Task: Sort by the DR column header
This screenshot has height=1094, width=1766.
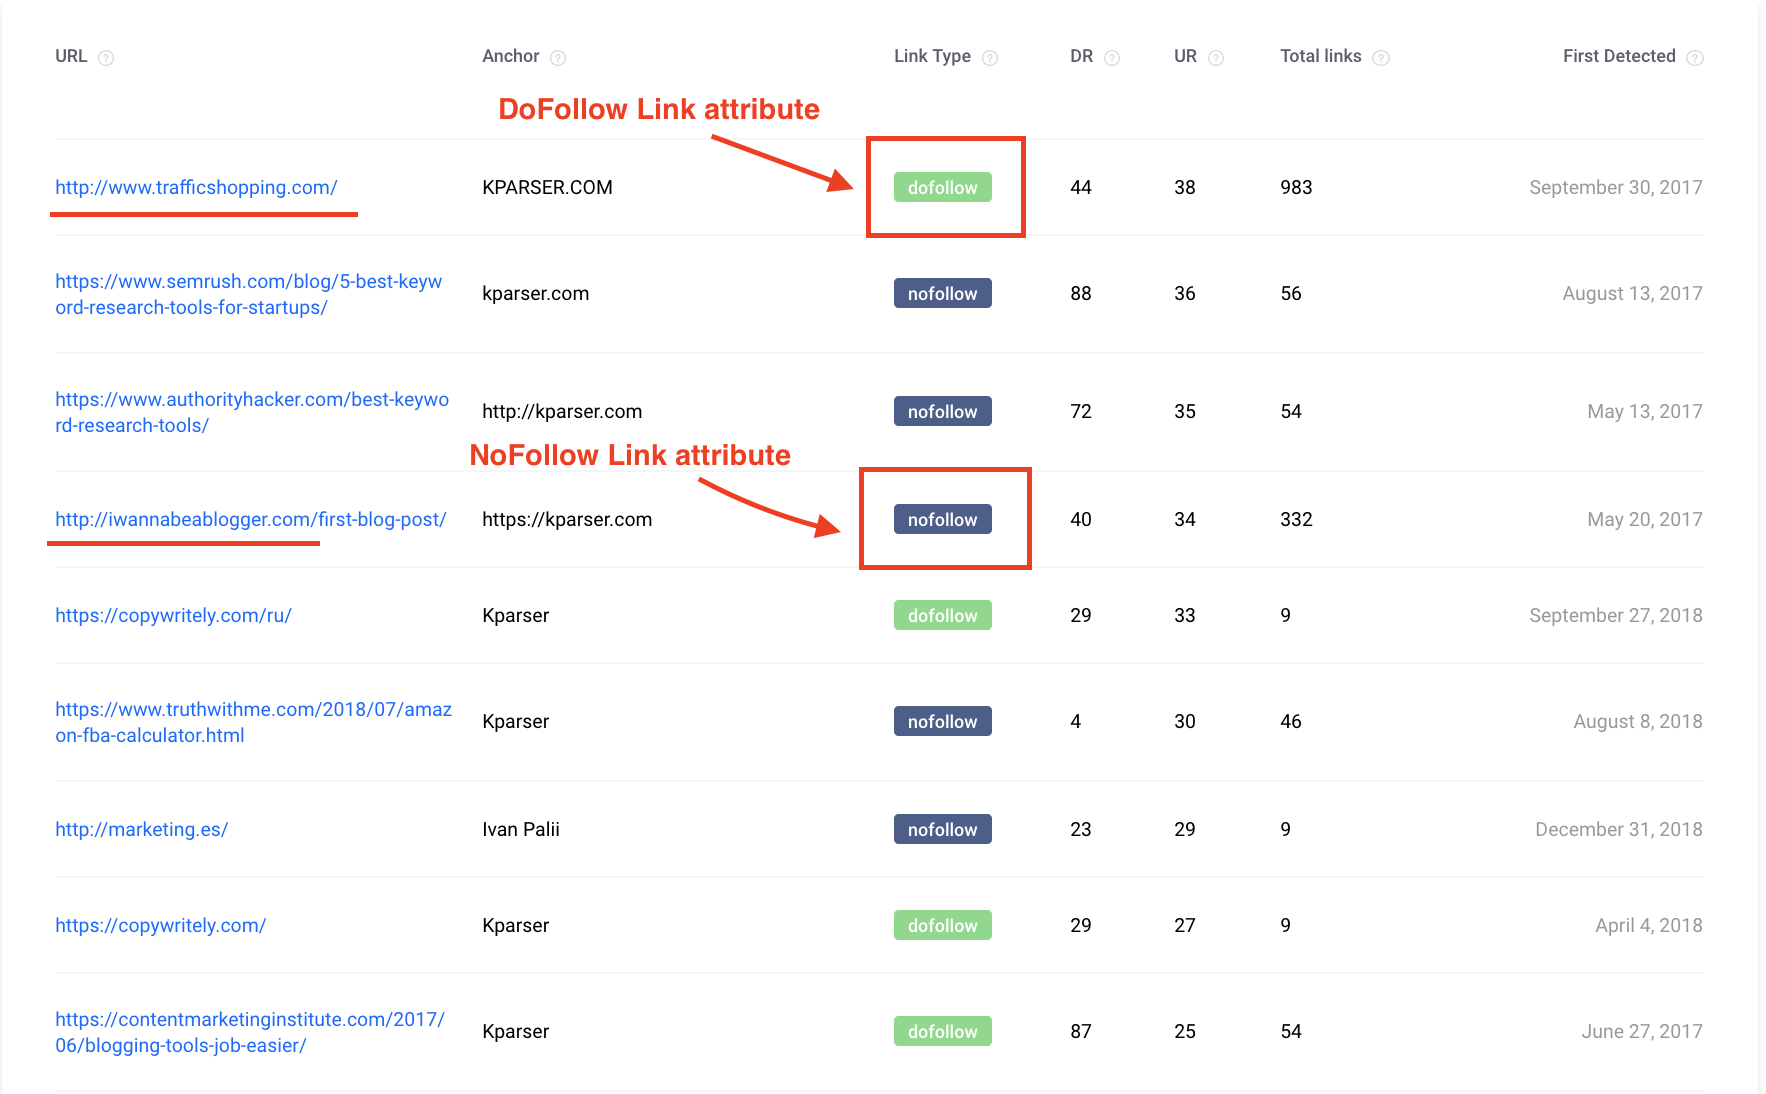Action: click(x=1081, y=56)
